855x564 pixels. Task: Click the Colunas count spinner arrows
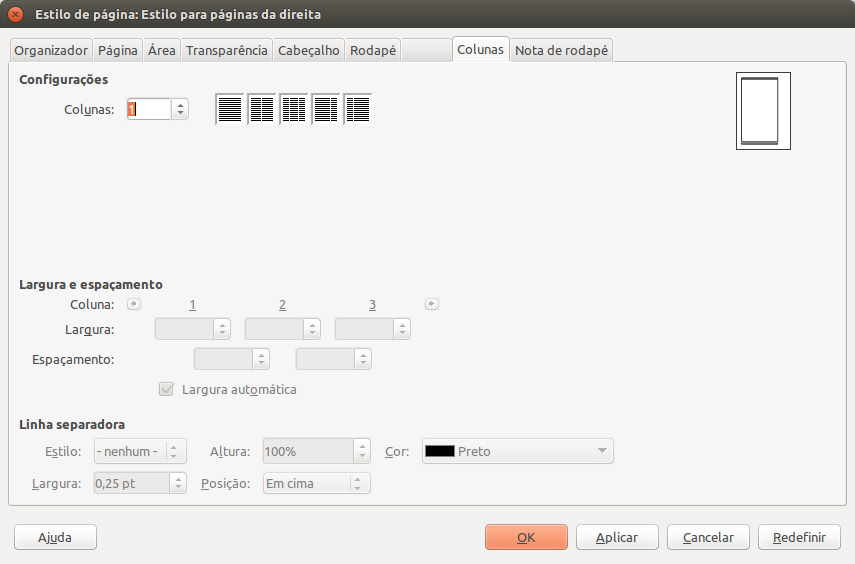tap(180, 109)
